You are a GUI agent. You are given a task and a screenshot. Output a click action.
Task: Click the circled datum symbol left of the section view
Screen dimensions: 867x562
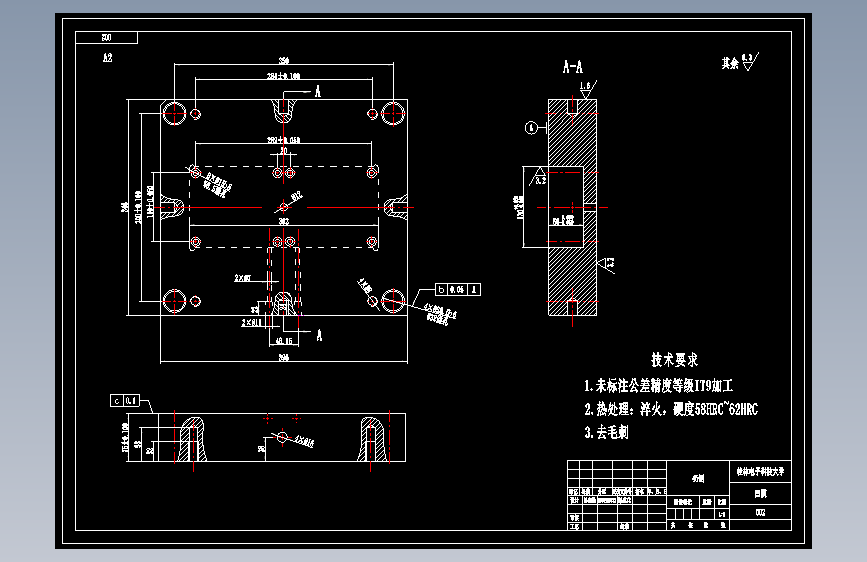(531, 128)
